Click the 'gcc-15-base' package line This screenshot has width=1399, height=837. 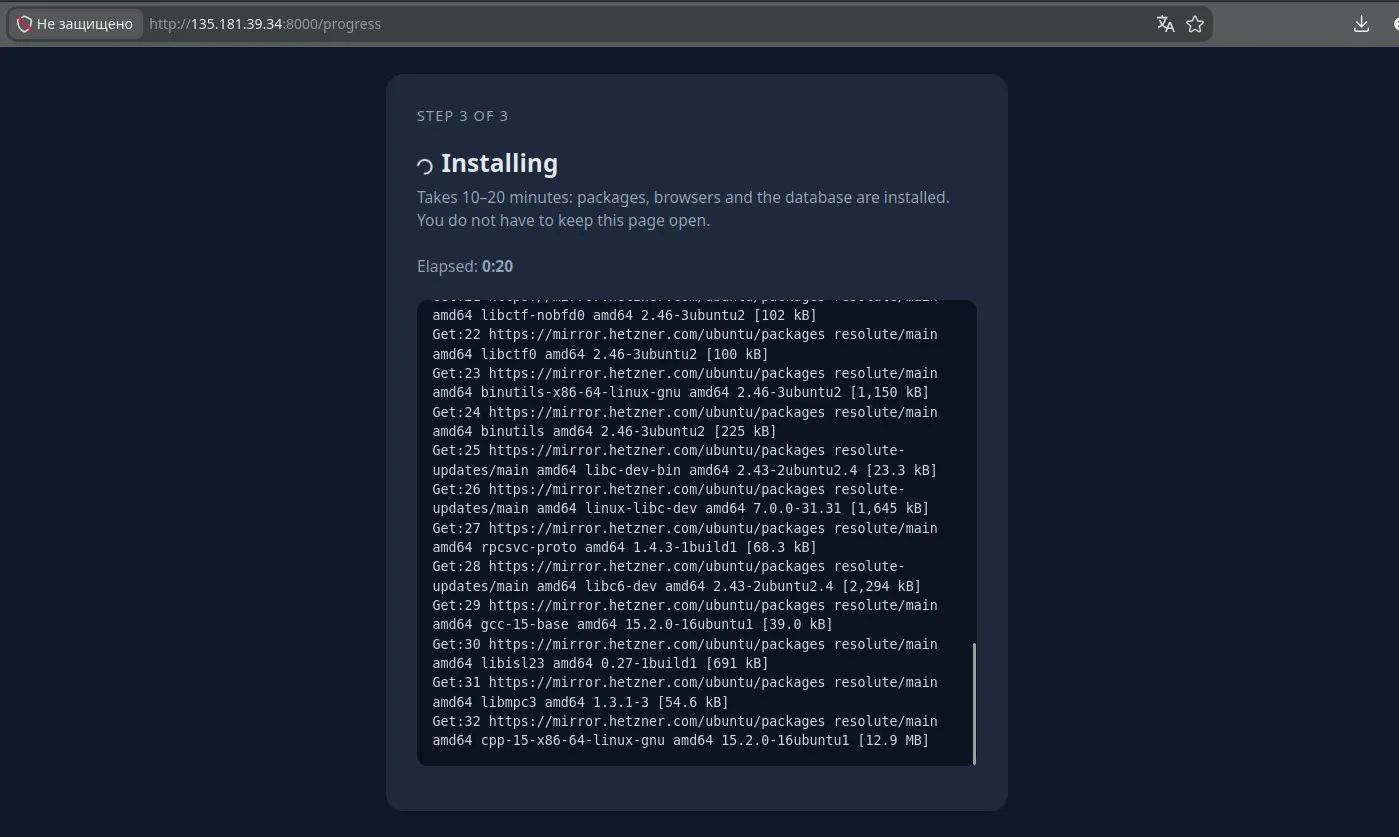pyautogui.click(x=632, y=624)
